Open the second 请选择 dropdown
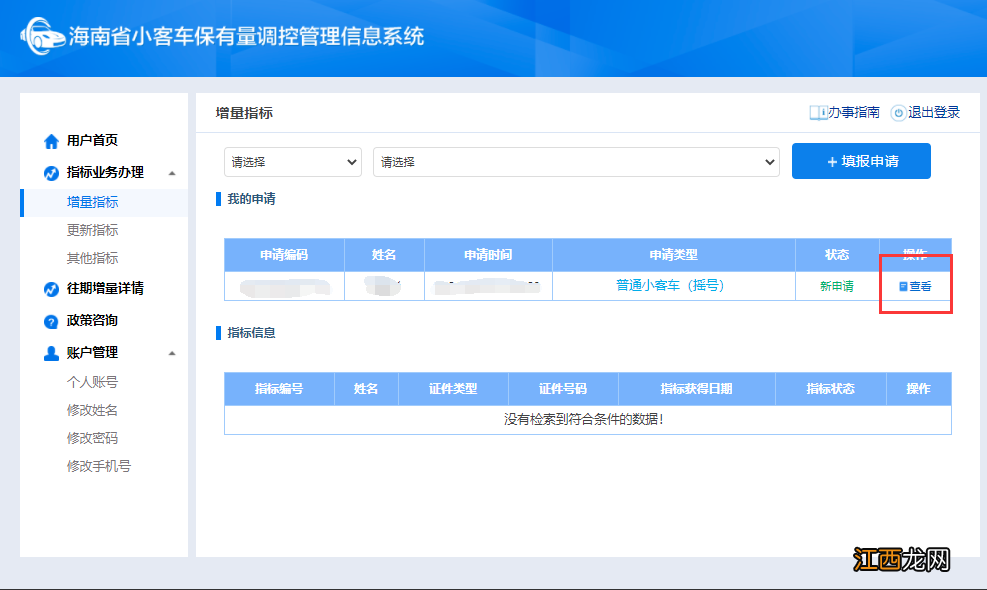Image resolution: width=987 pixels, height=590 pixels. 577,161
